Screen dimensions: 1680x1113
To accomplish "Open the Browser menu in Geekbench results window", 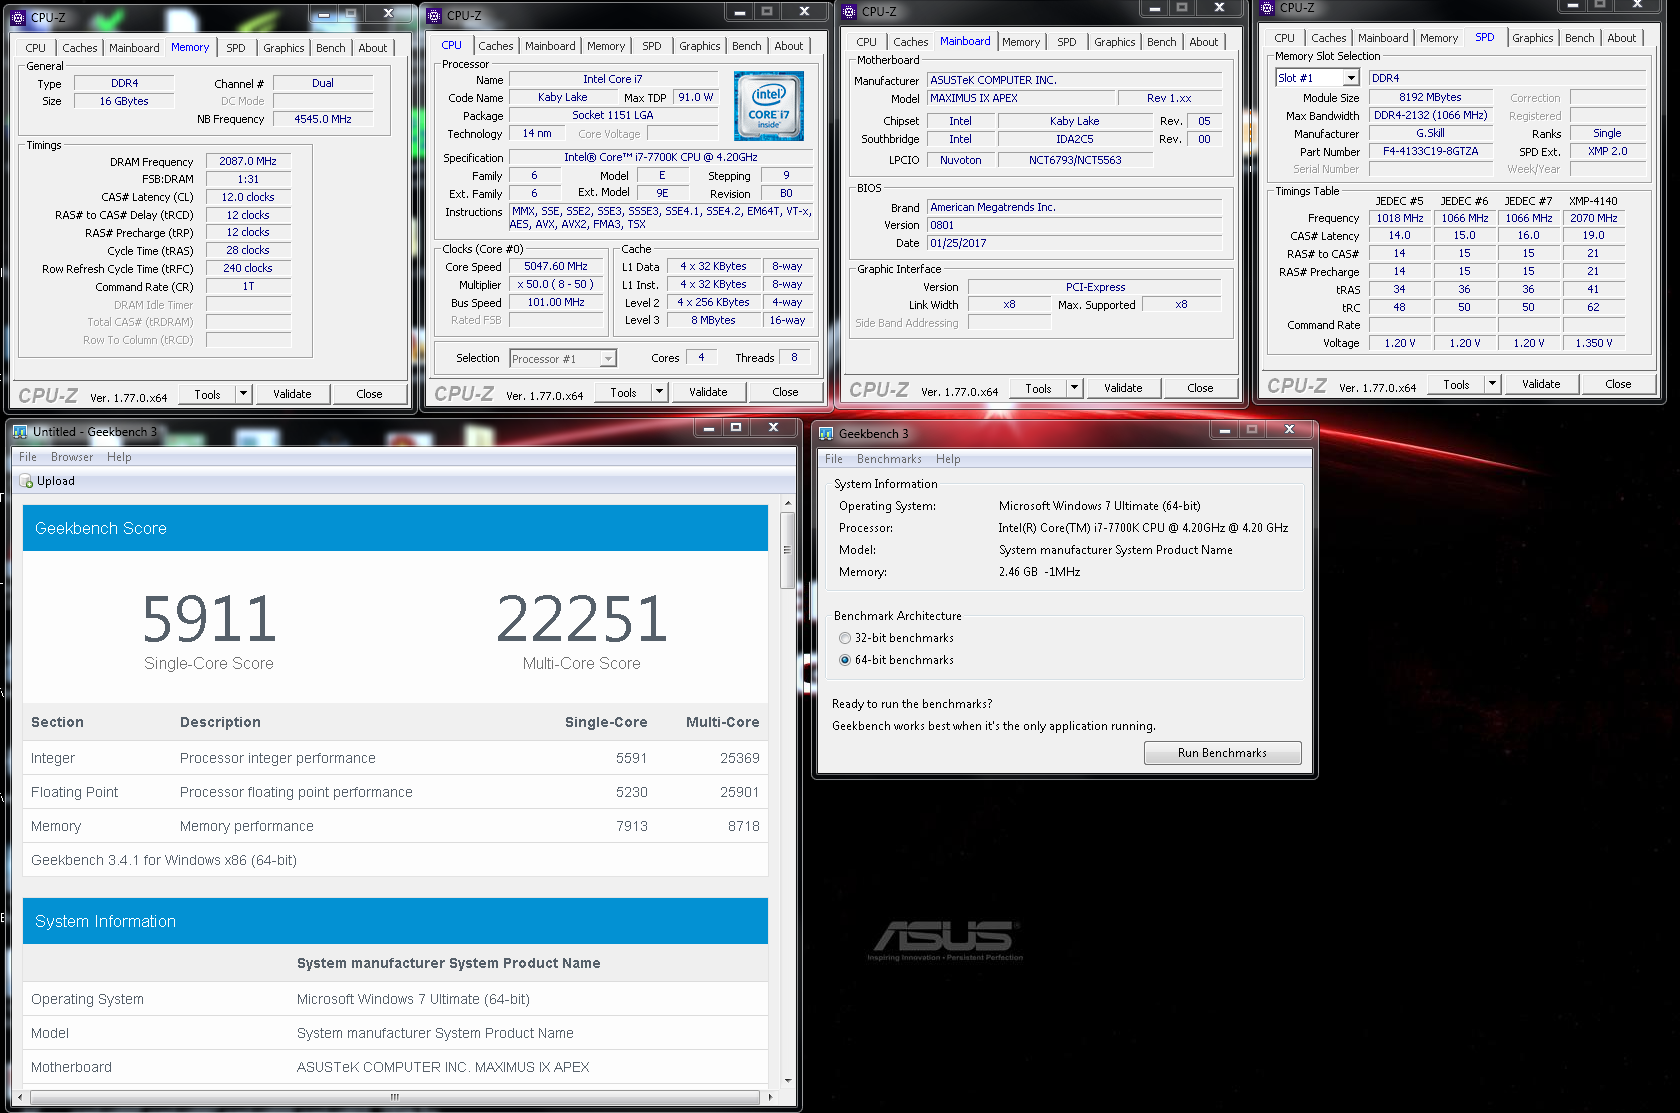I will click(72, 457).
